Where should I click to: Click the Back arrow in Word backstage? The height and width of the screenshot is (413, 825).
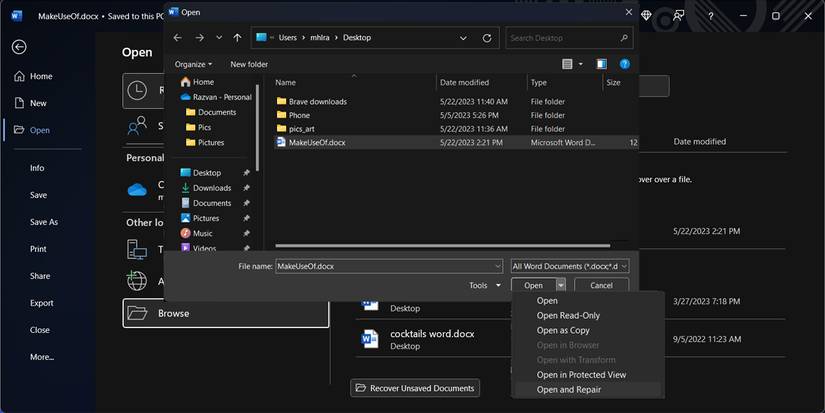point(18,47)
